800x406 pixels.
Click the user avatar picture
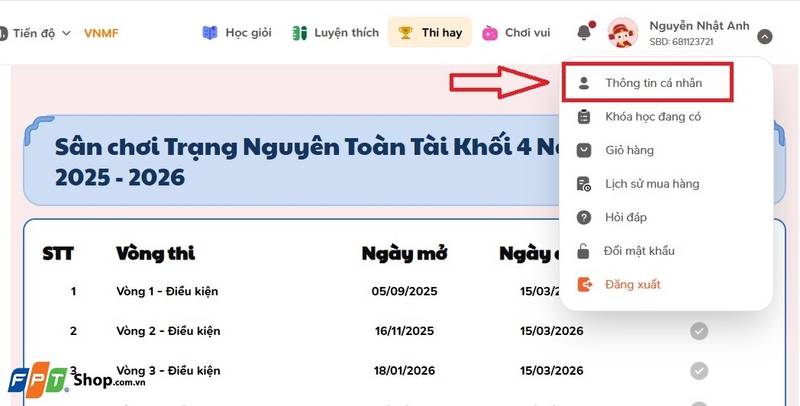point(622,33)
